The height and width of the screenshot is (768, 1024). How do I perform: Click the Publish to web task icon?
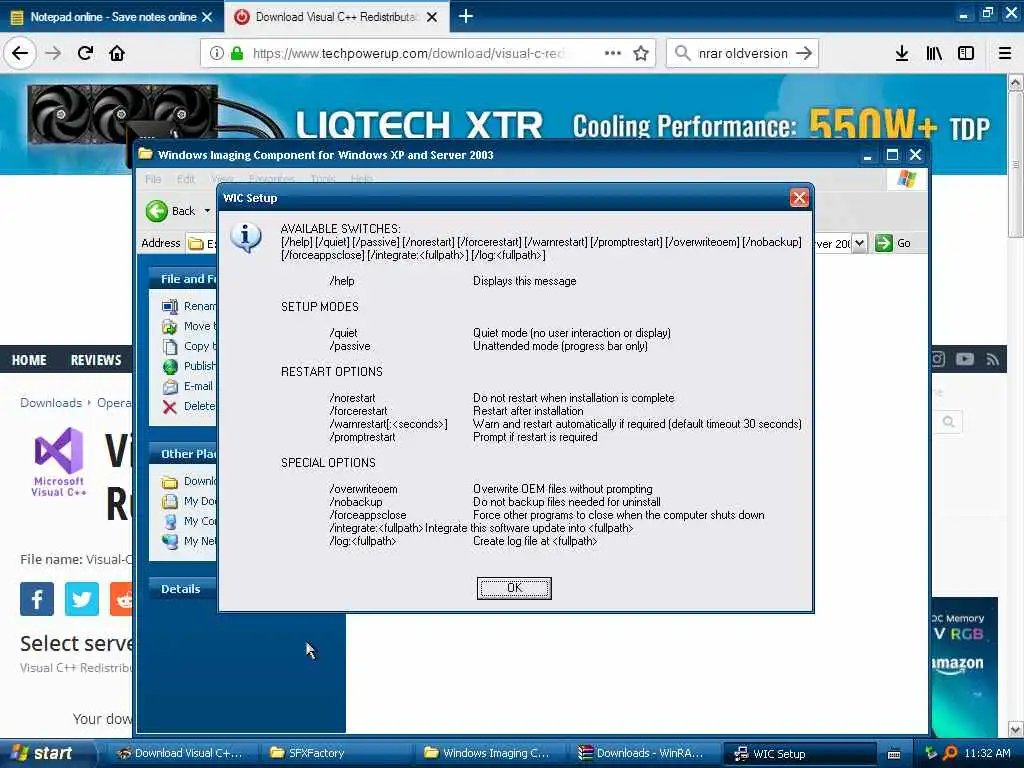[170, 366]
